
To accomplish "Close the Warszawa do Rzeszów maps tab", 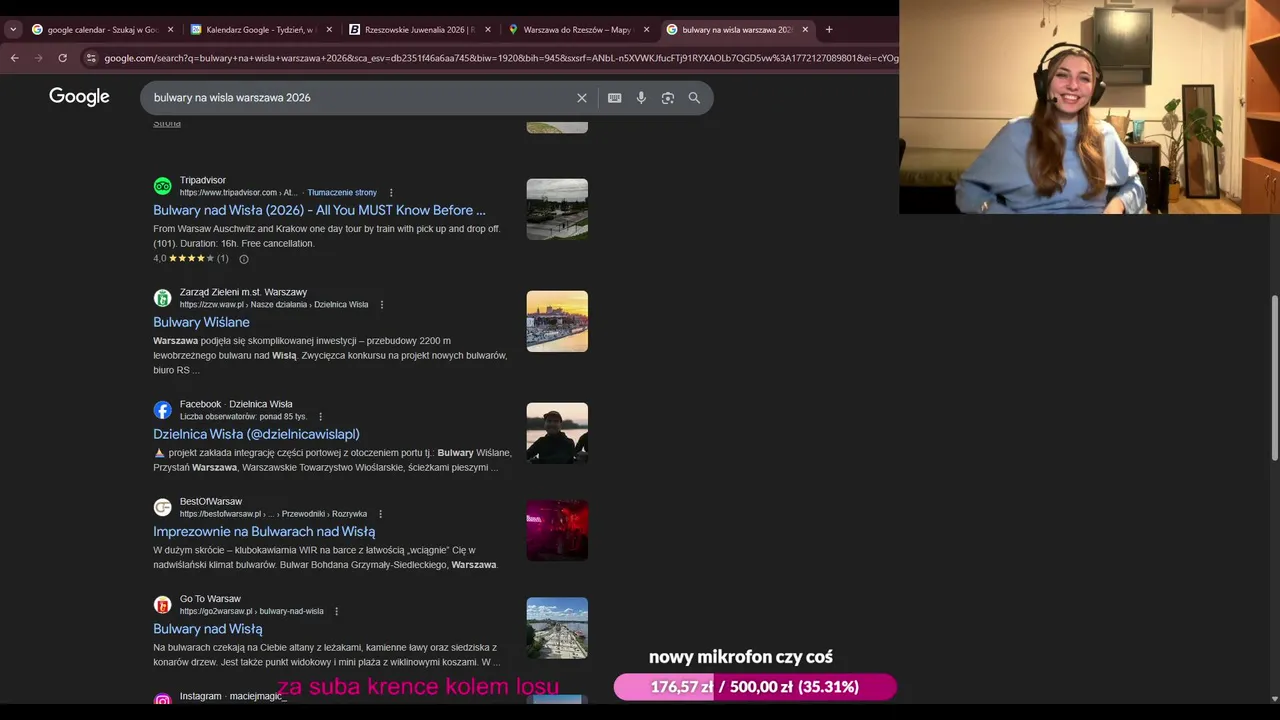I will [646, 29].
